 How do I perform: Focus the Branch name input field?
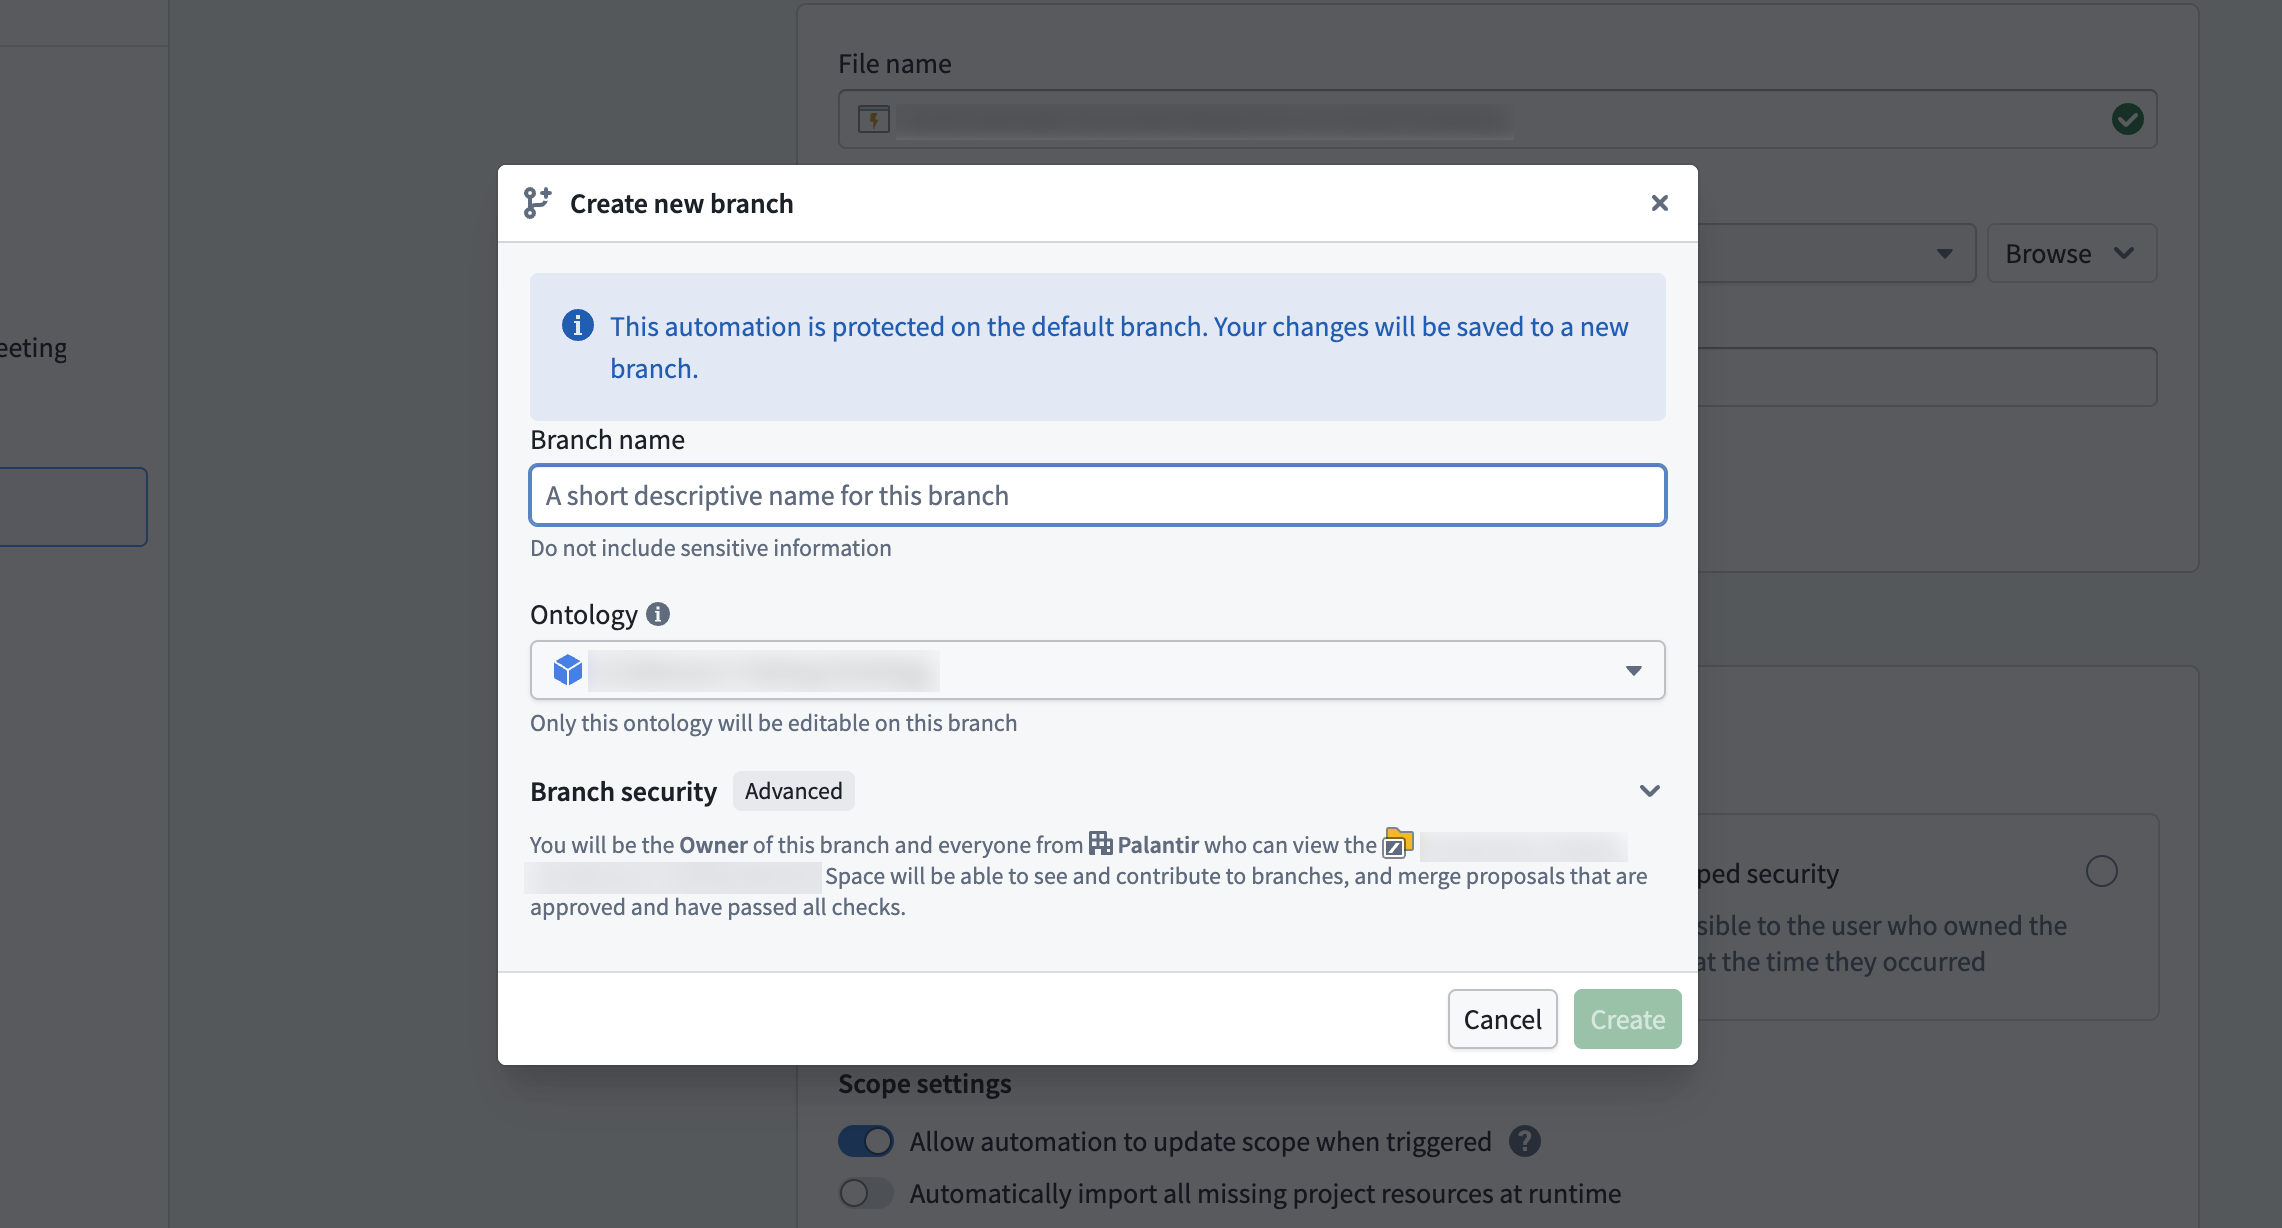(x=1097, y=495)
